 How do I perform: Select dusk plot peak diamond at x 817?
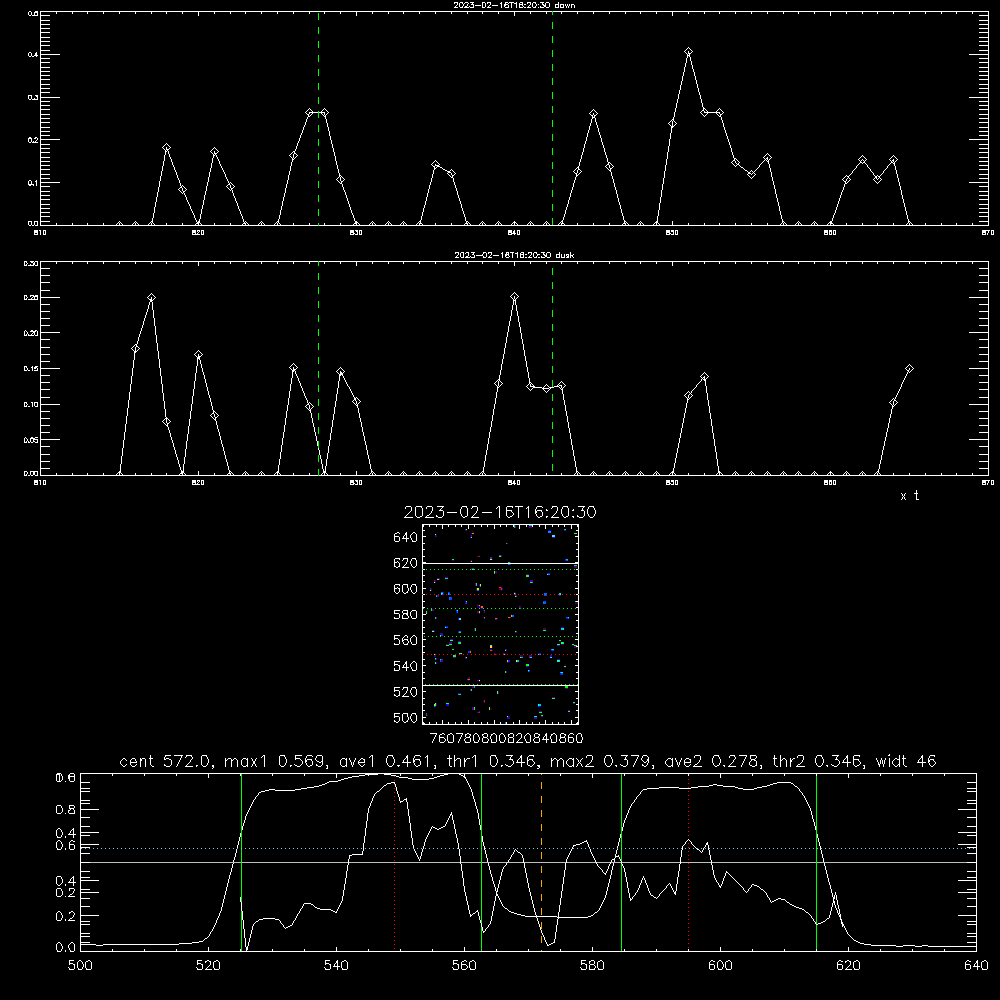tap(151, 298)
